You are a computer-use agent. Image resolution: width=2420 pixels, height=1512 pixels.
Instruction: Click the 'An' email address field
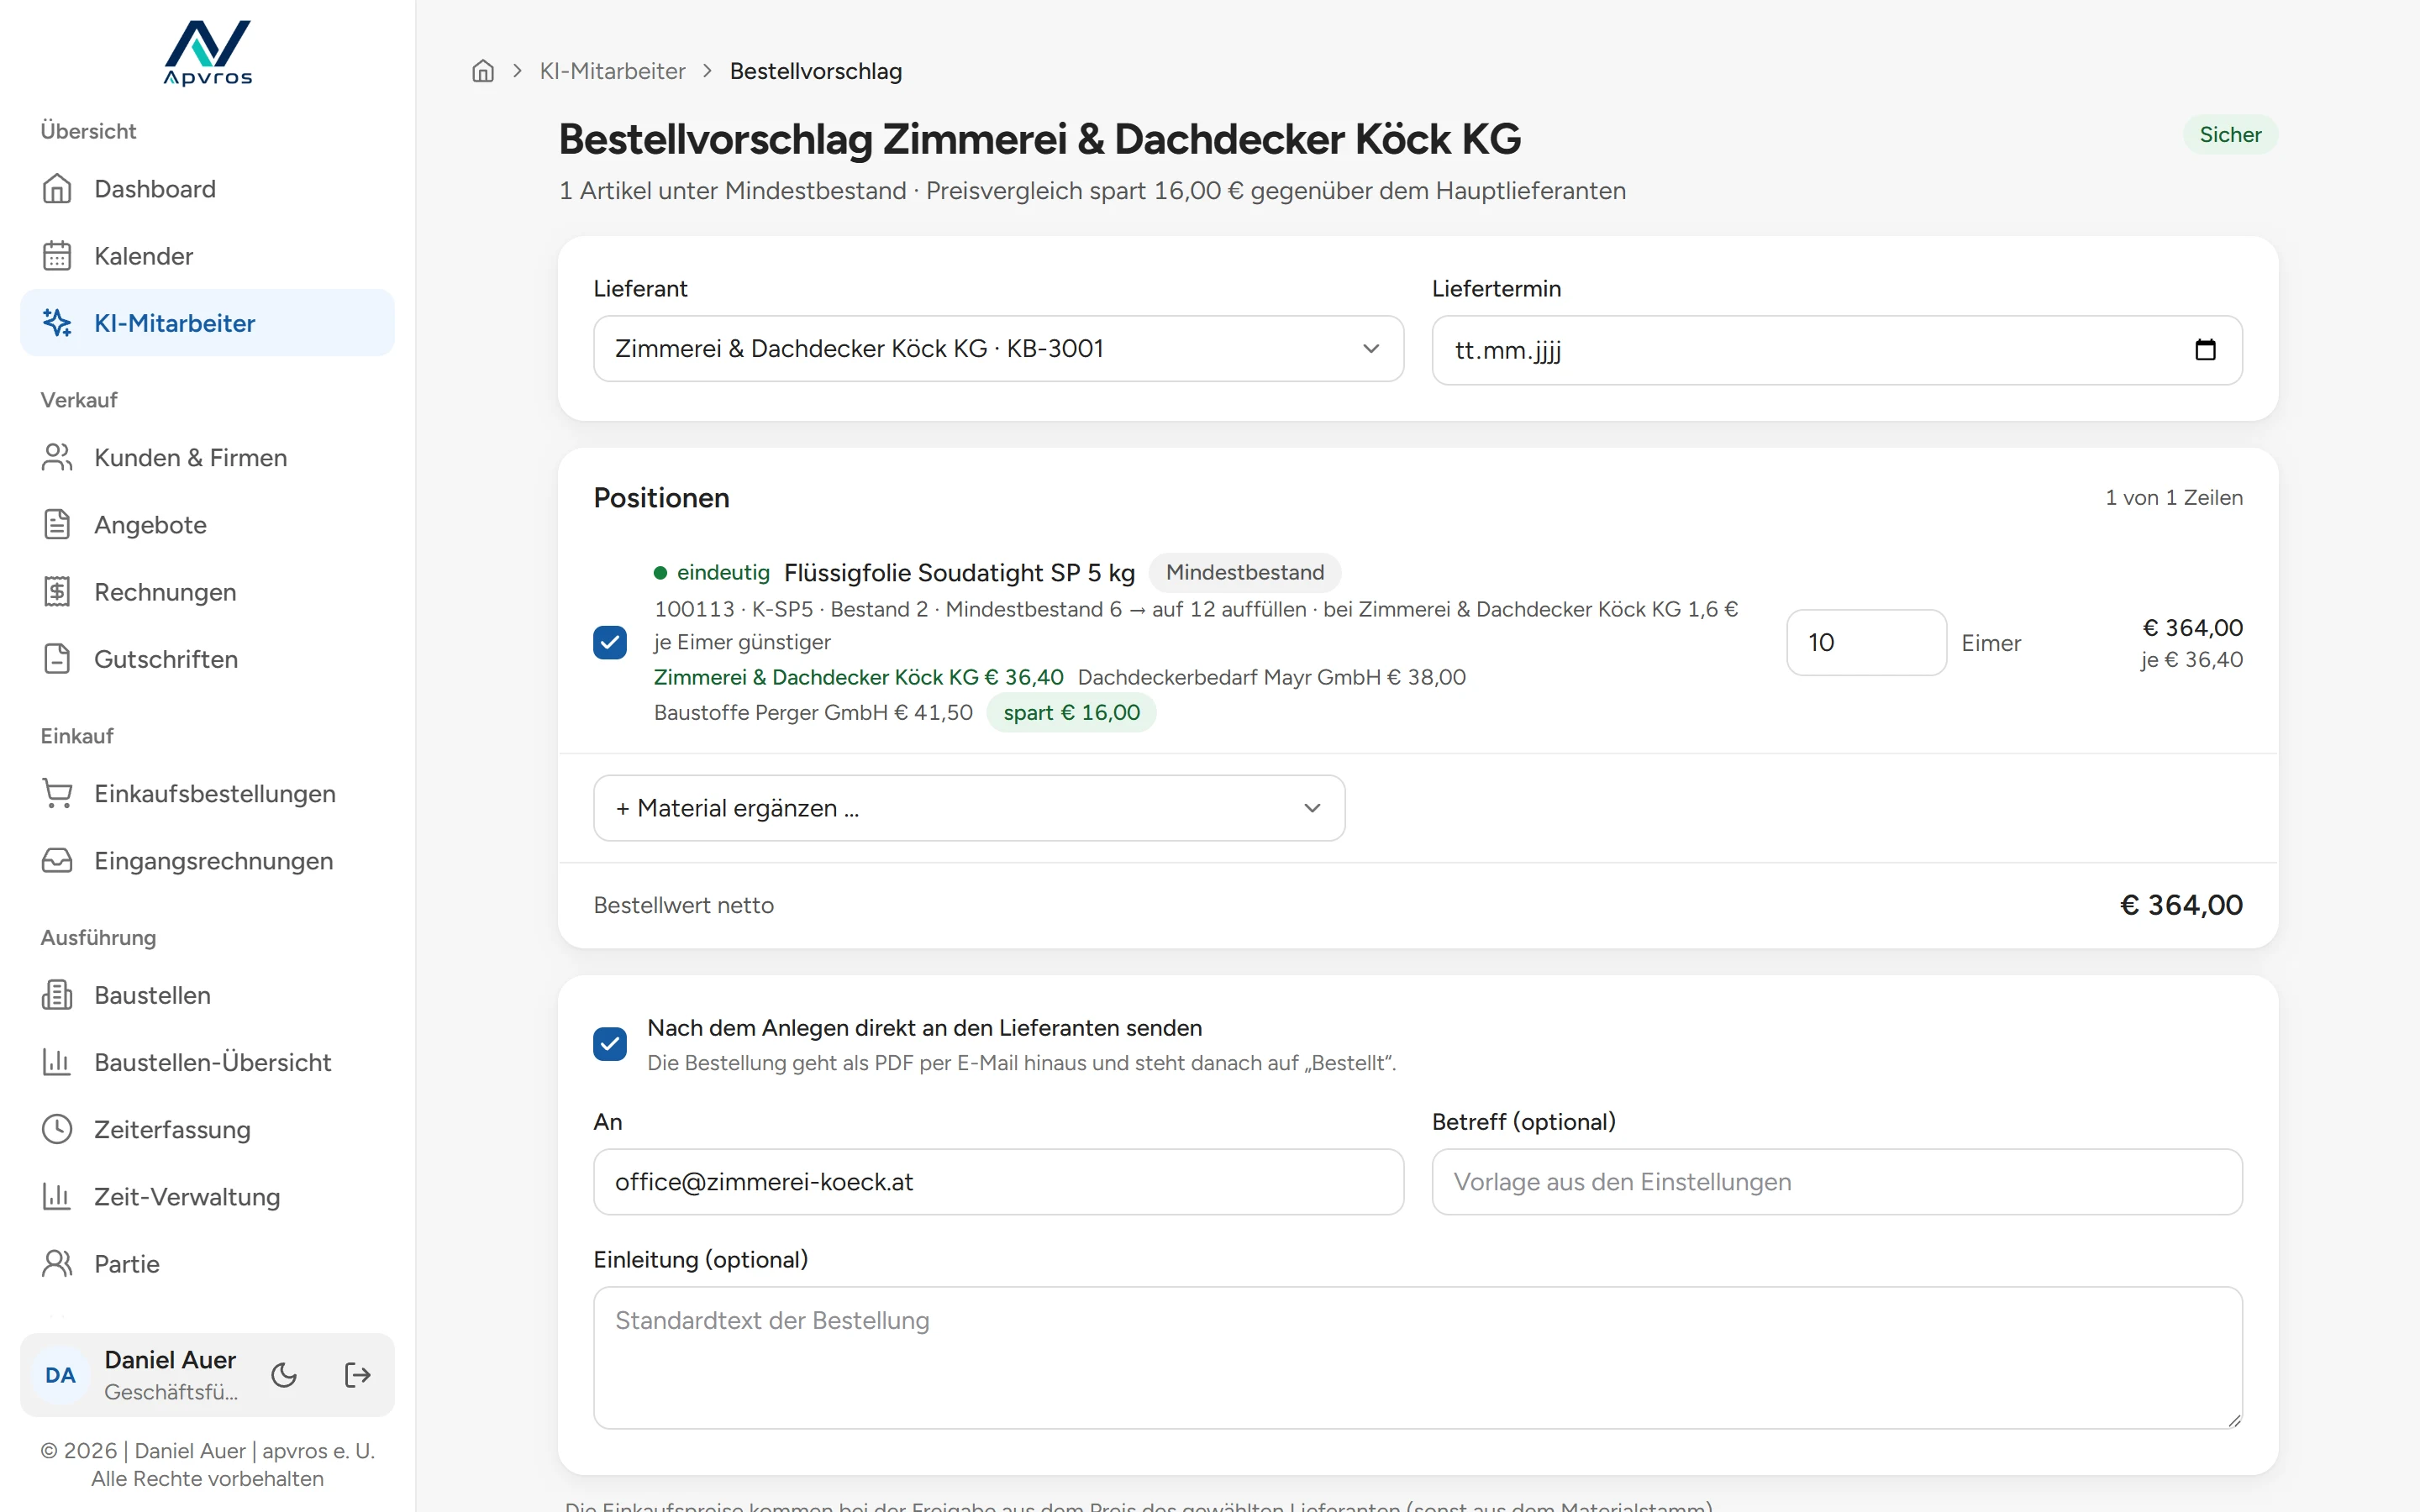click(x=998, y=1182)
